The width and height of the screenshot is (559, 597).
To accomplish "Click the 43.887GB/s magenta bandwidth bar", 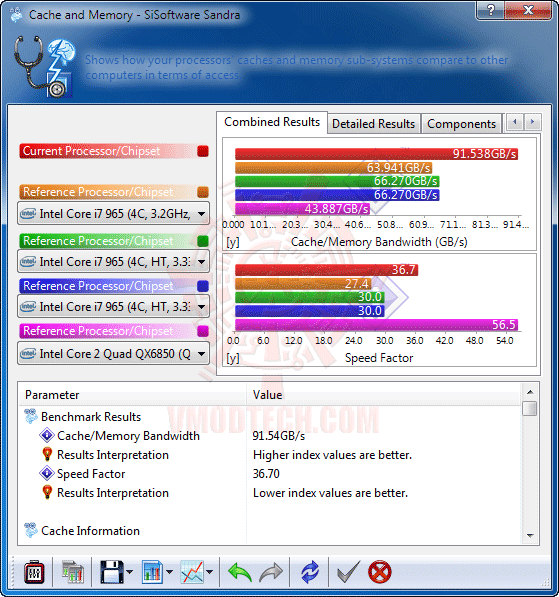I will tap(303, 209).
